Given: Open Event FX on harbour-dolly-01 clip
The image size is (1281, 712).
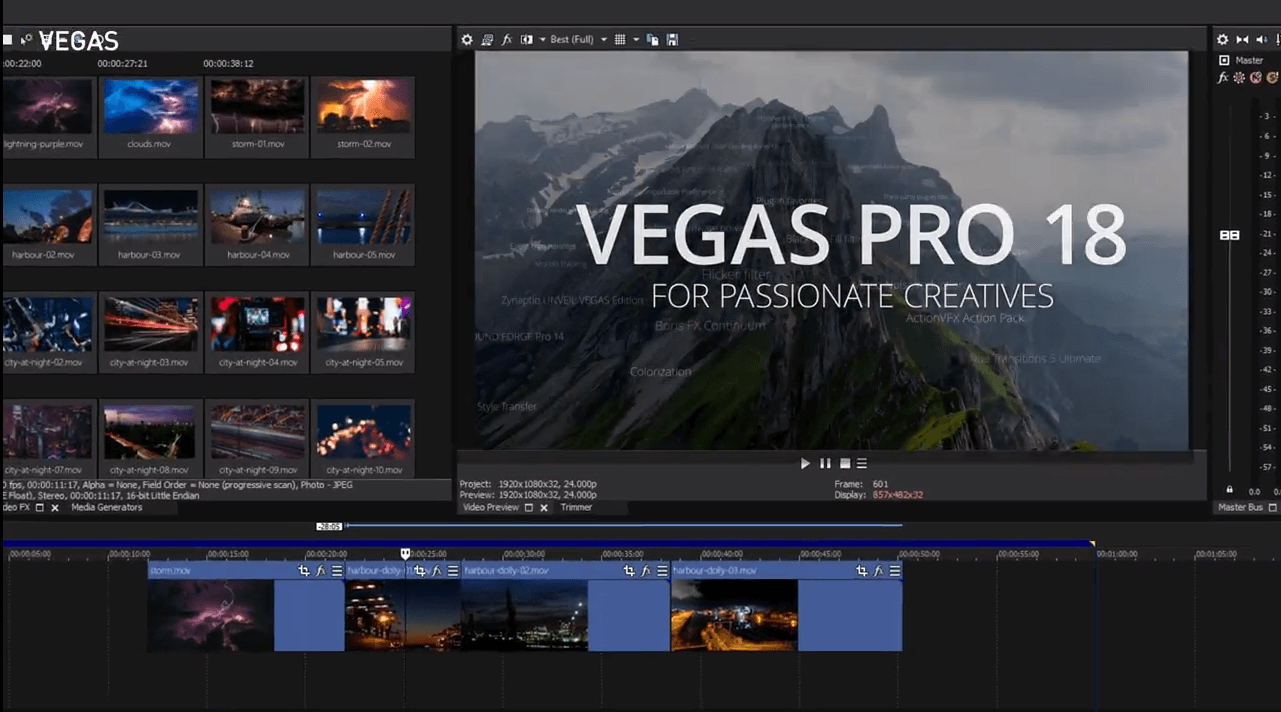Looking at the screenshot, I should [437, 571].
